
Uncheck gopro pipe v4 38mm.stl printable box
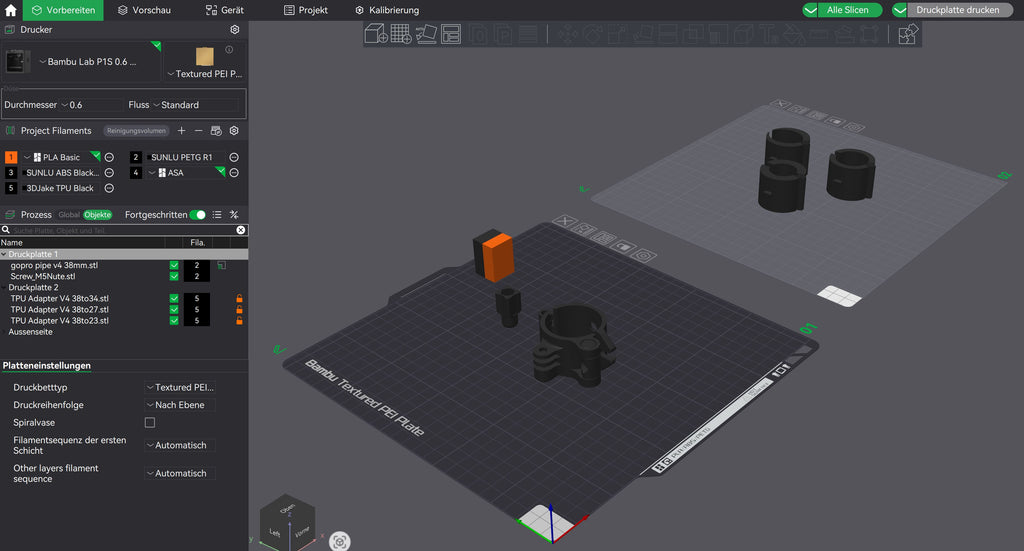coord(174,265)
